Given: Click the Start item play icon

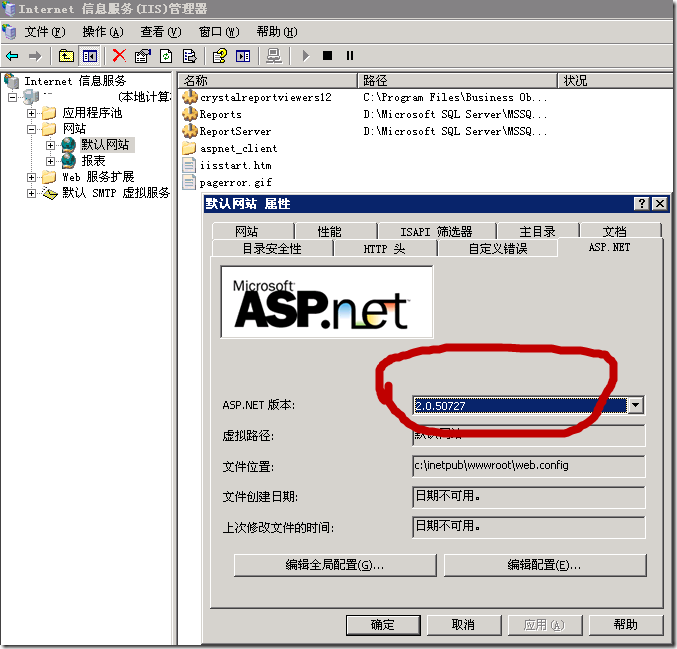Looking at the screenshot, I should click(x=306, y=56).
